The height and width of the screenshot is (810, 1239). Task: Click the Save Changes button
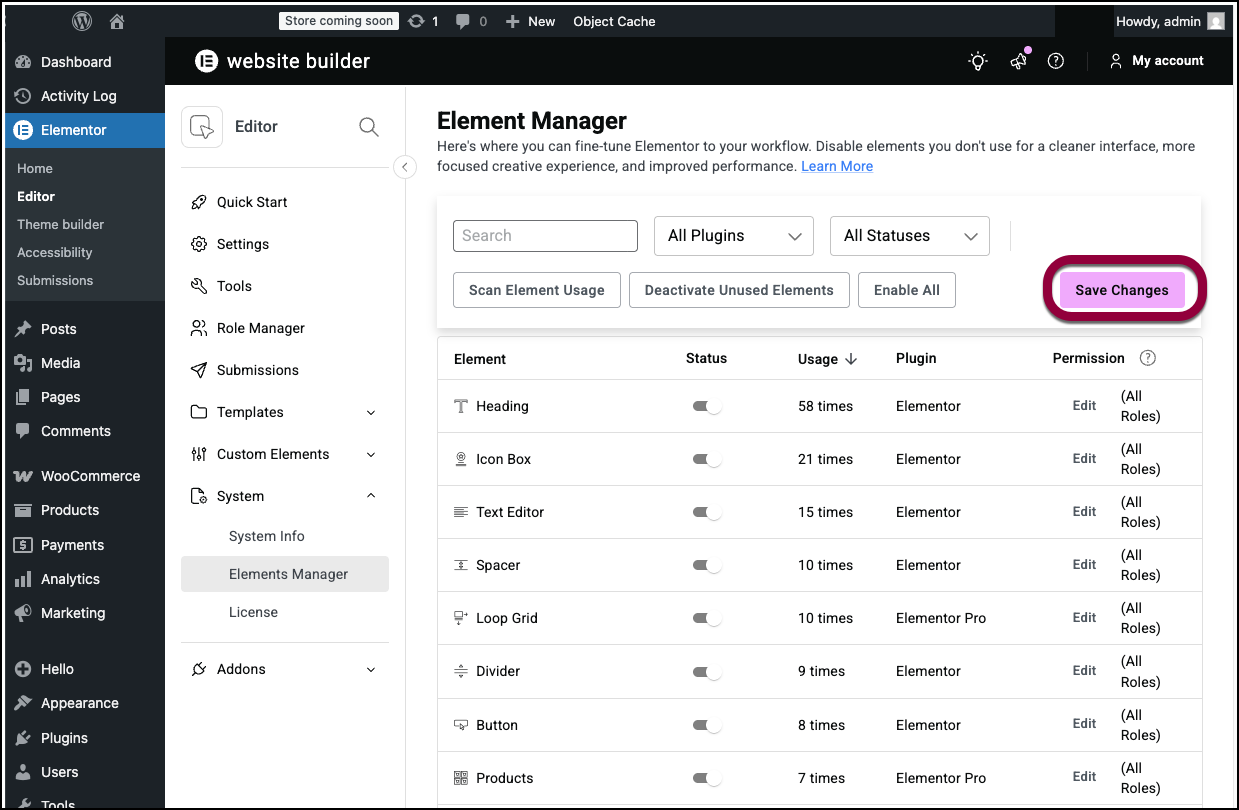tap(1121, 290)
